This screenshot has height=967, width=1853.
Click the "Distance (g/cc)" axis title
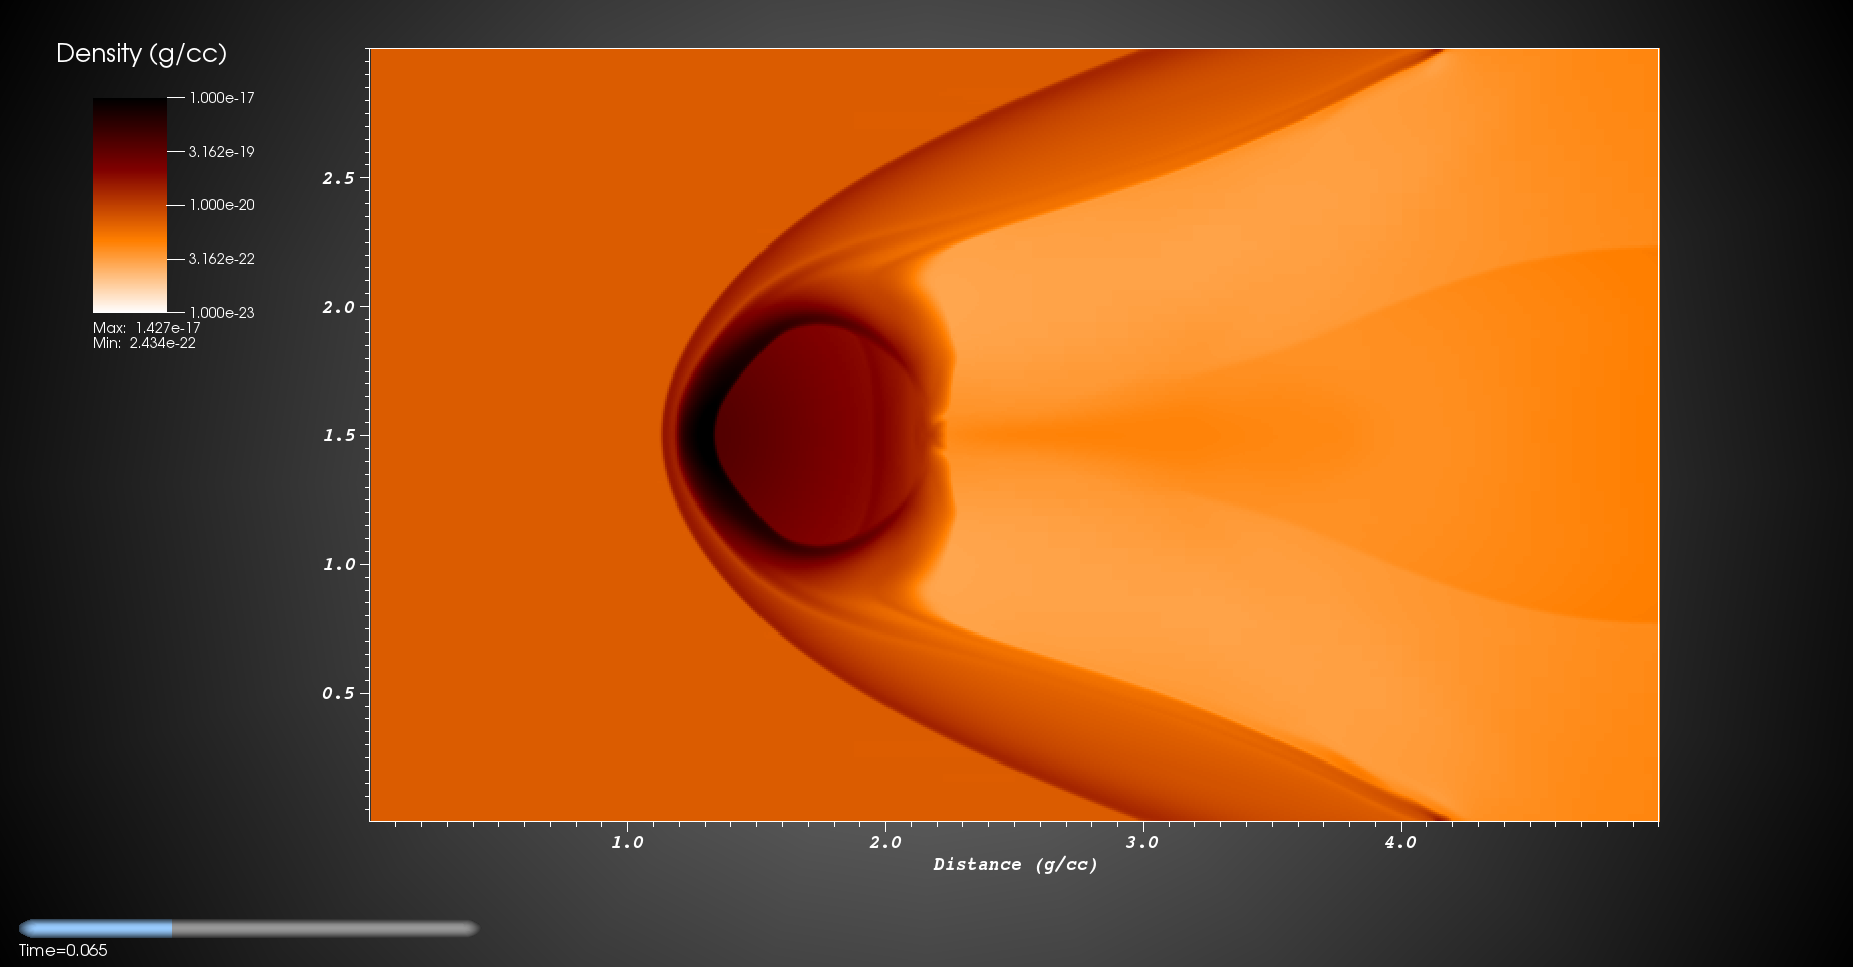click(1015, 865)
